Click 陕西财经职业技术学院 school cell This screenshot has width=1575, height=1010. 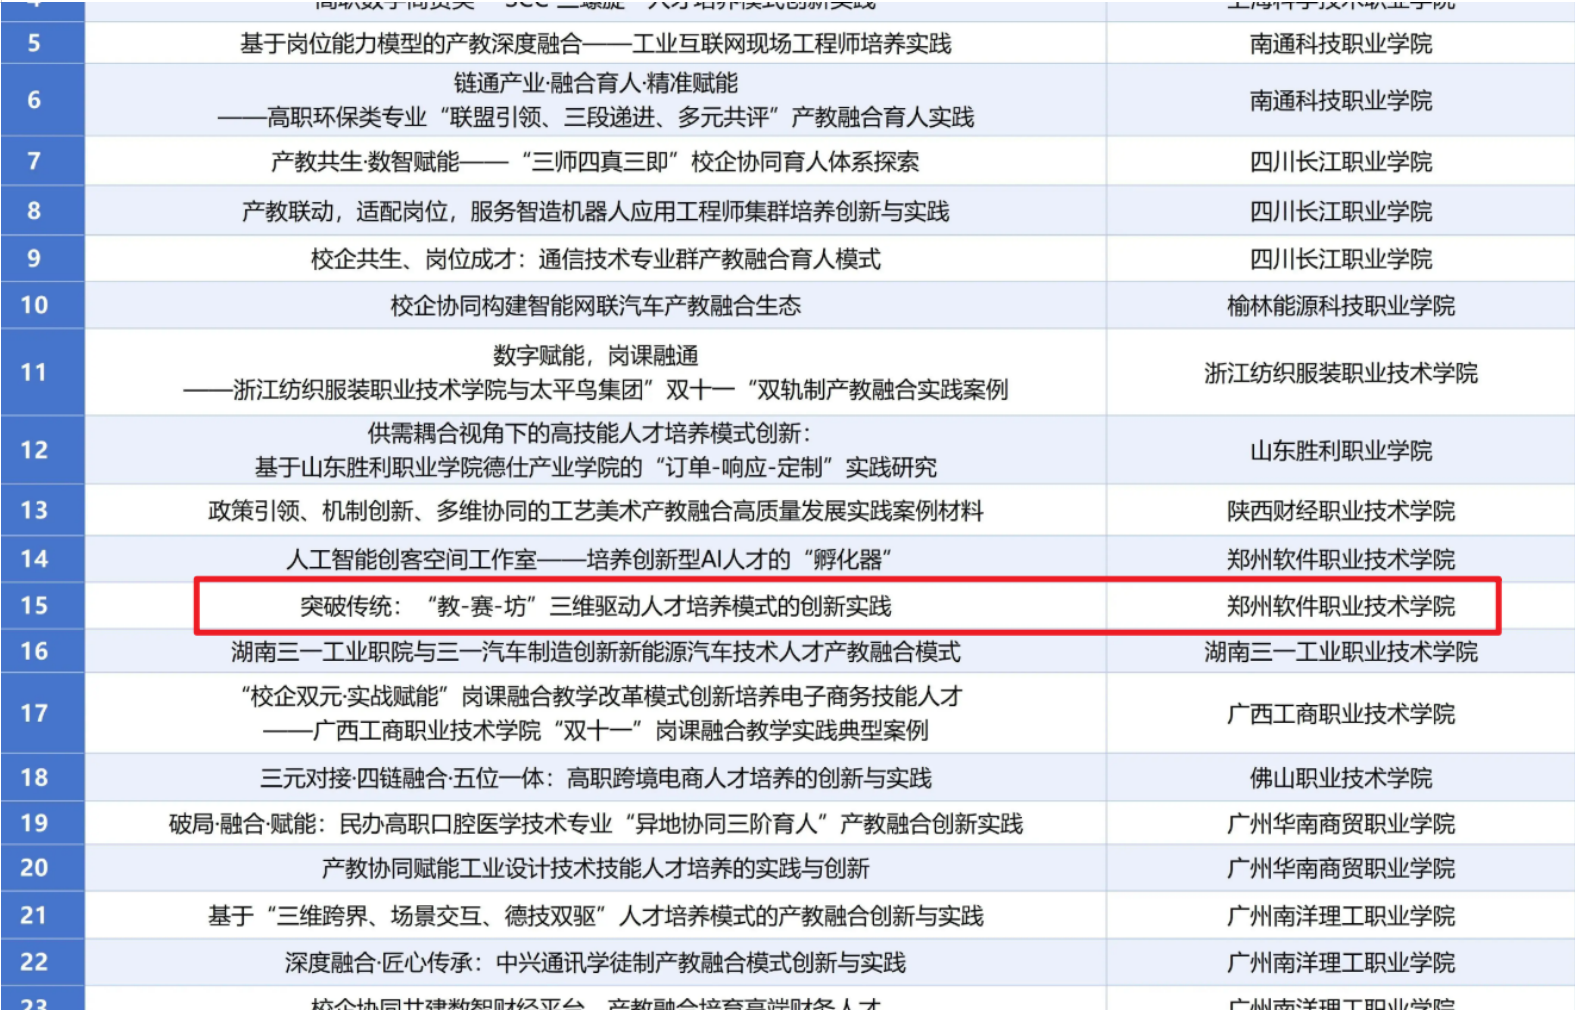click(1340, 511)
